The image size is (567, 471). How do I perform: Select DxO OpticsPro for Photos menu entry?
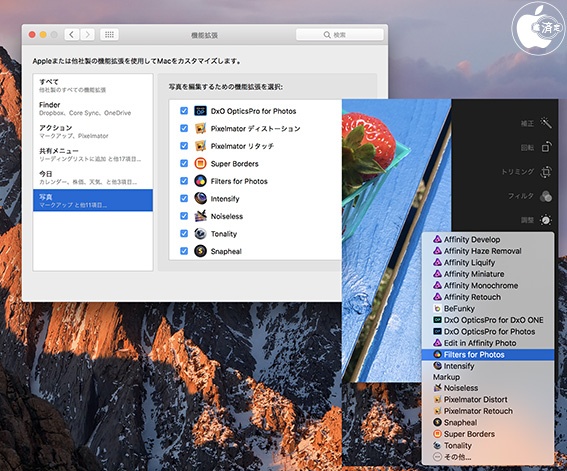click(x=488, y=331)
